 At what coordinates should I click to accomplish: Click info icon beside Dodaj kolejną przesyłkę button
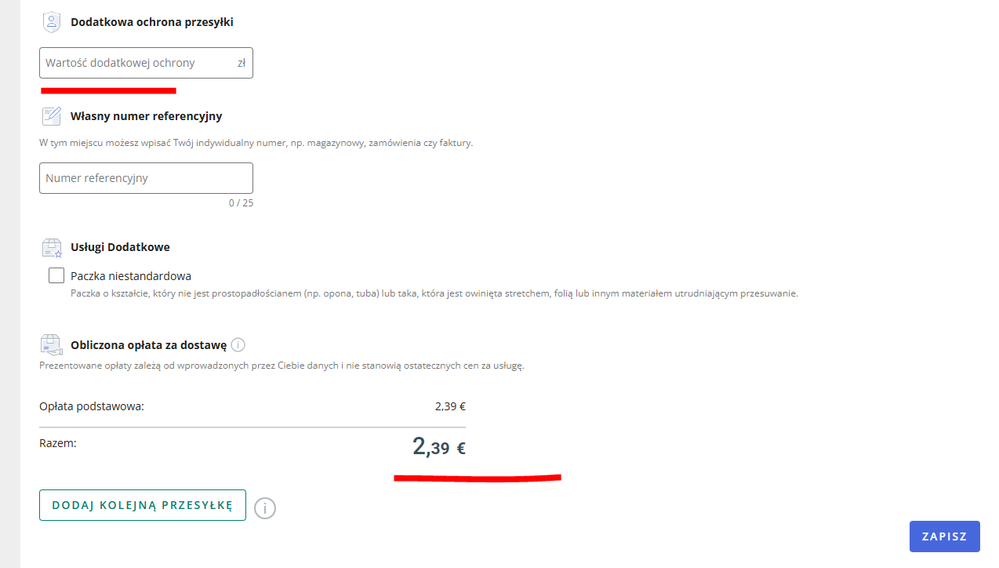click(264, 508)
